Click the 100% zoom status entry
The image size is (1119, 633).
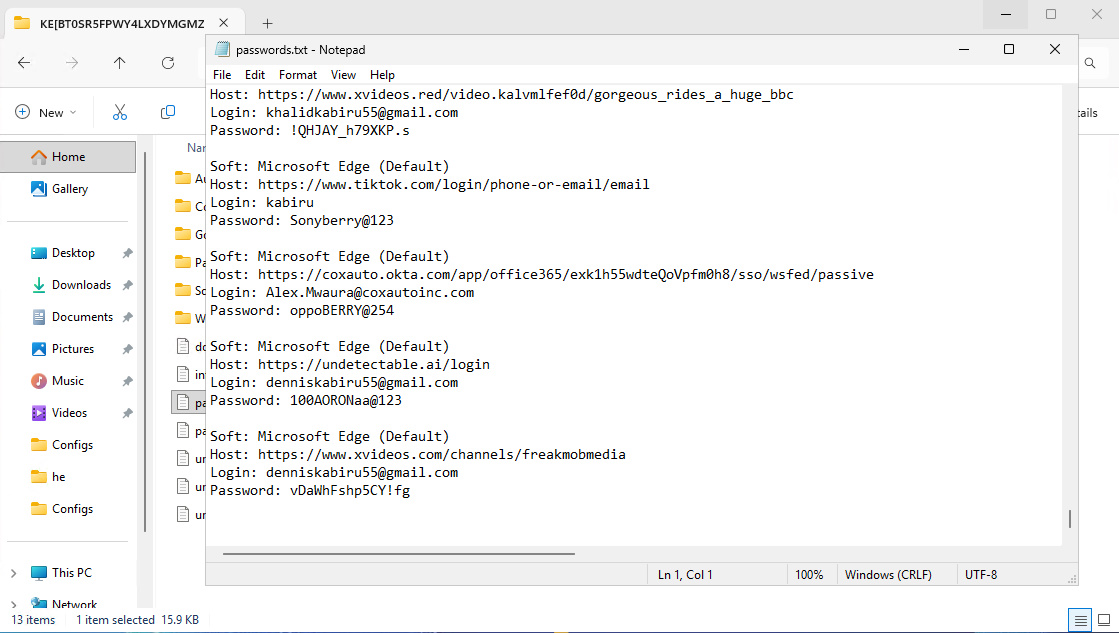point(809,574)
